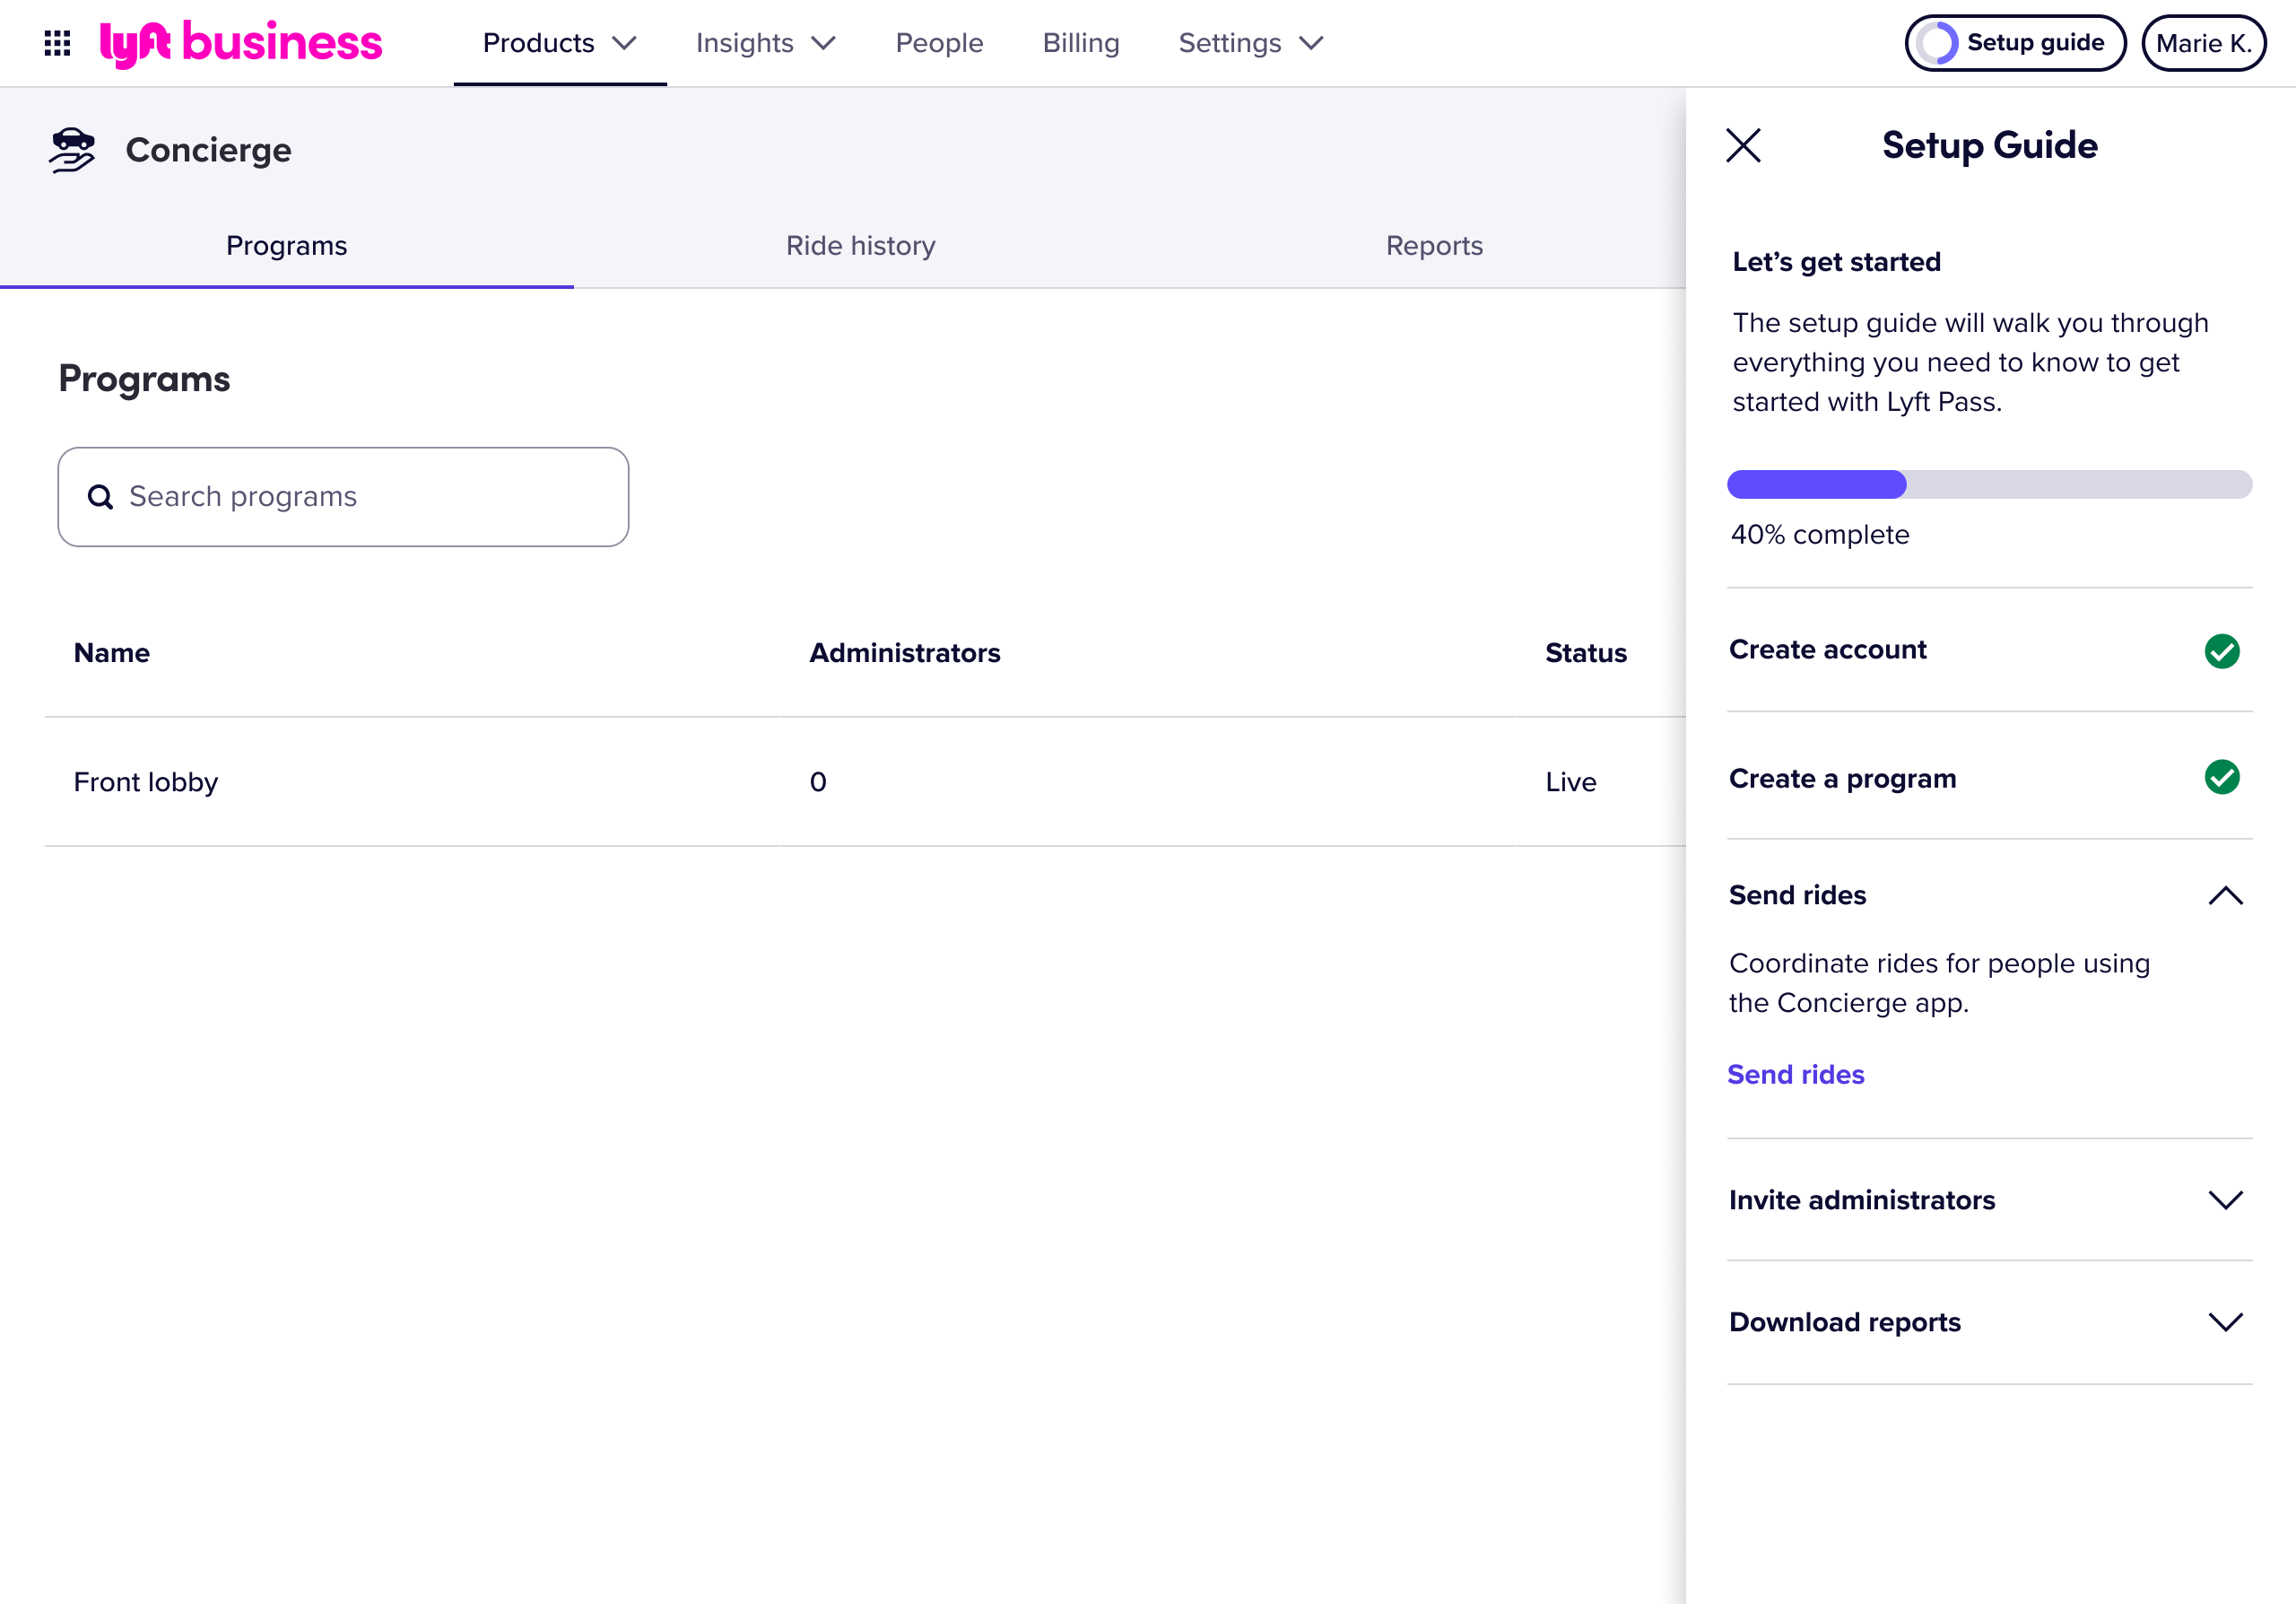Expand the Invite administrators section
The width and height of the screenshot is (2296, 1604).
[x=2226, y=1200]
